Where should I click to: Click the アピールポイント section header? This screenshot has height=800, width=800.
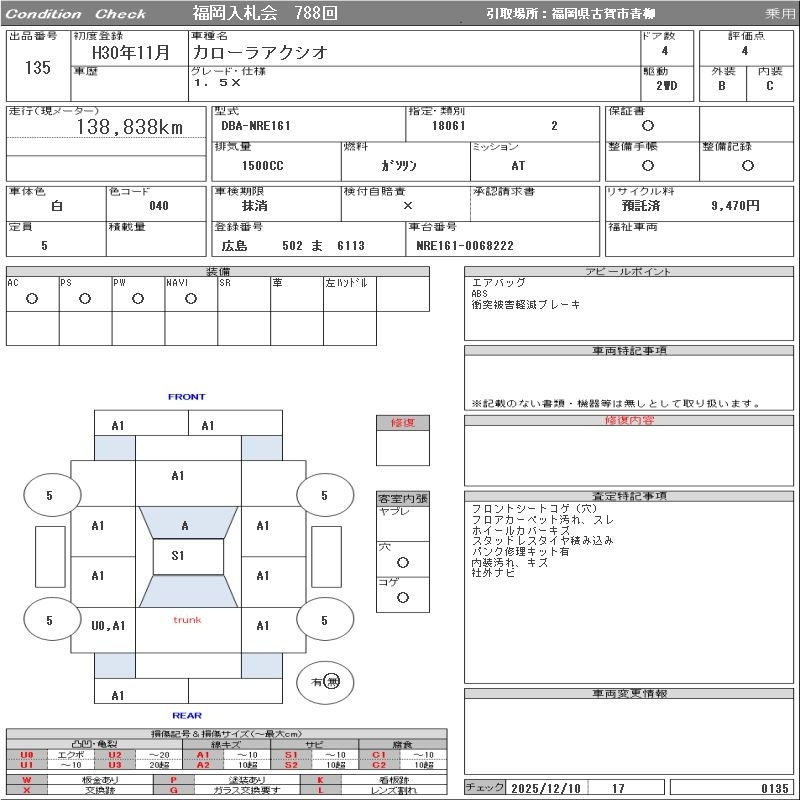pos(629,271)
